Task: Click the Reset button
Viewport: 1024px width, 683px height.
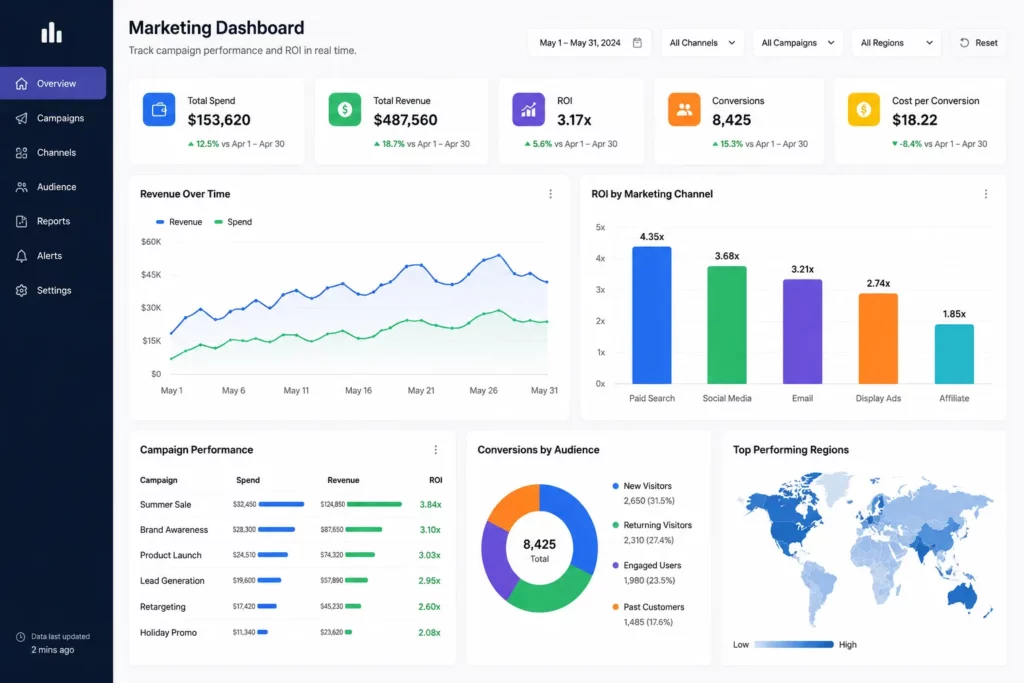Action: point(978,42)
